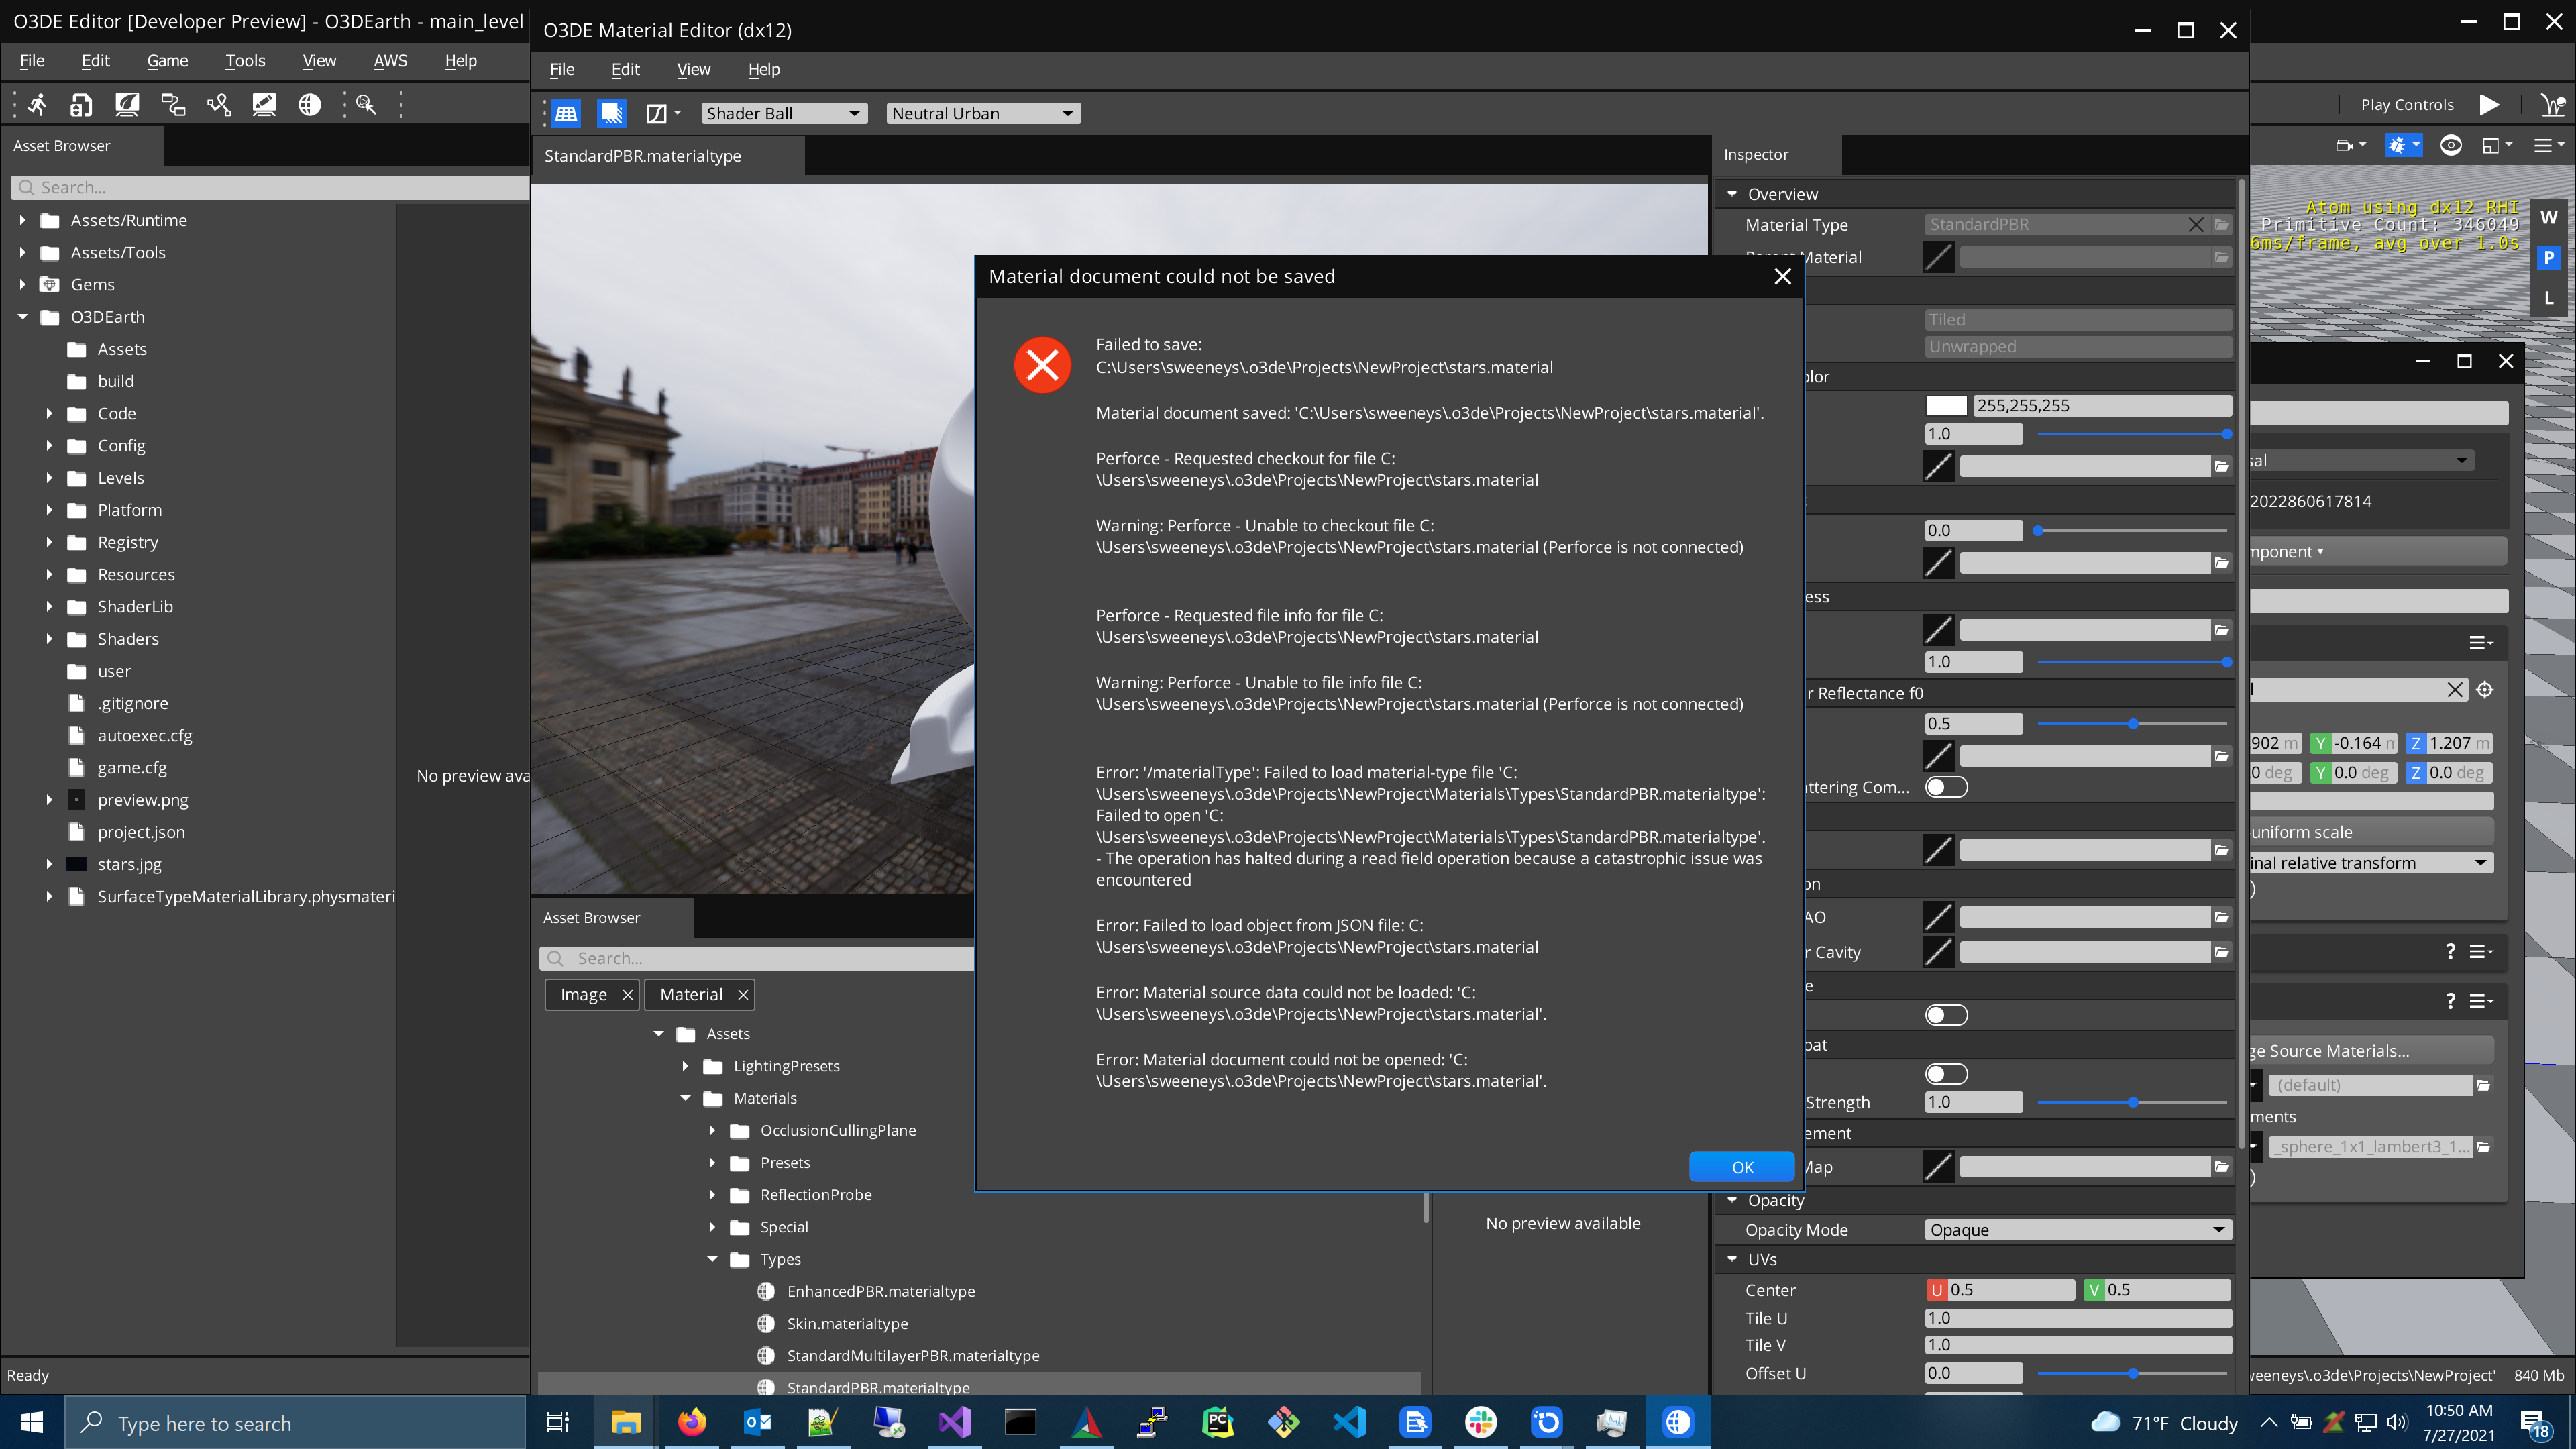Collapse the Types folder in Asset Browser
This screenshot has height=1449, width=2576.
712,1259
